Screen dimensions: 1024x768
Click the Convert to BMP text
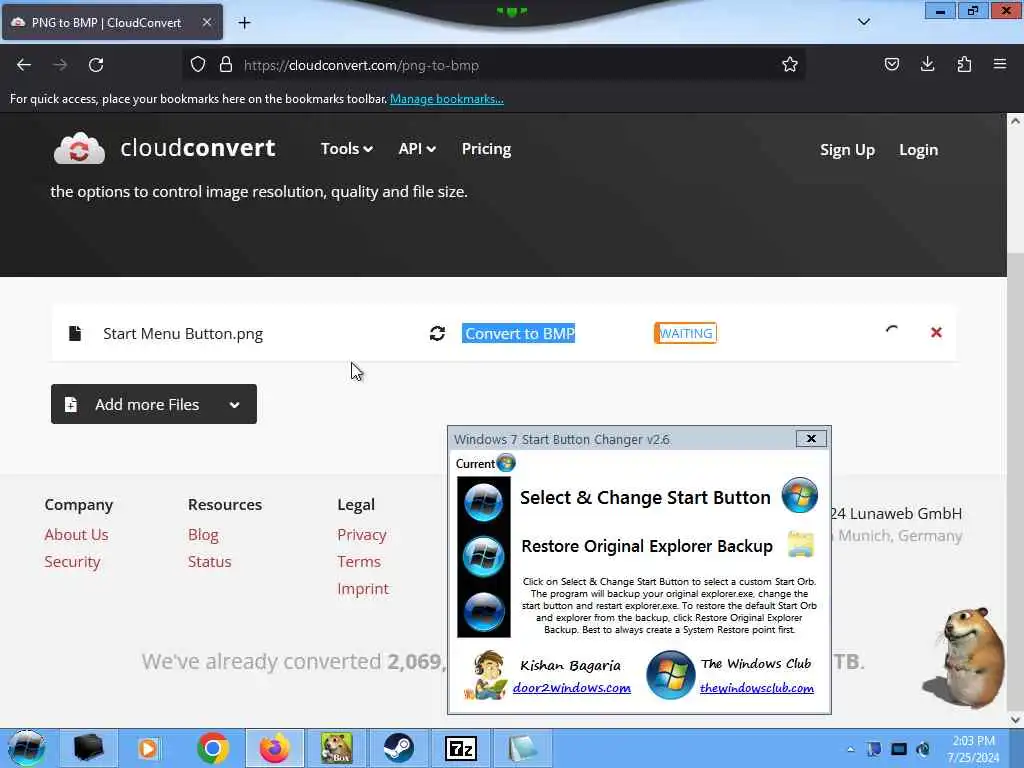(519, 334)
